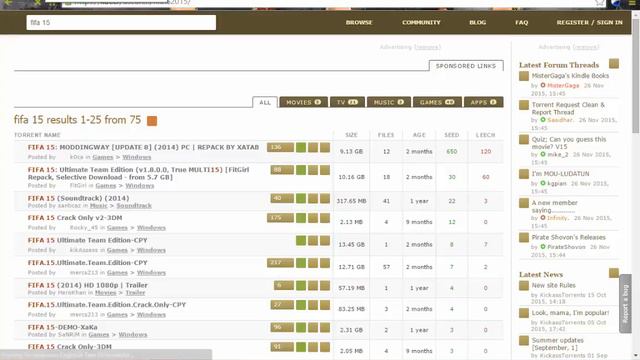This screenshot has width=640, height=360.
Task: Switch to the ALL results tab
Action: click(x=265, y=102)
